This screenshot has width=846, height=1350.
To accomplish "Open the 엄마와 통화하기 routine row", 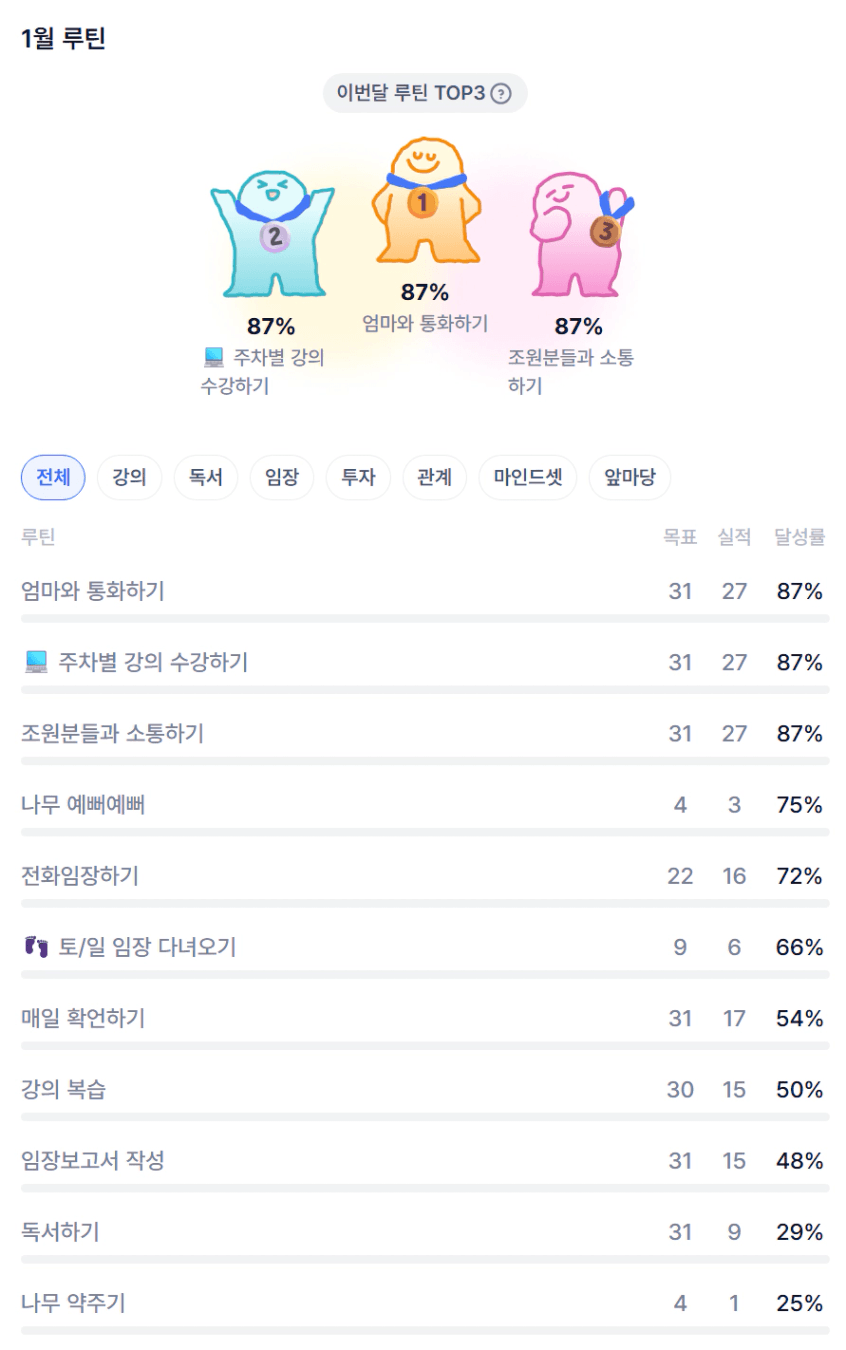I will 93,591.
